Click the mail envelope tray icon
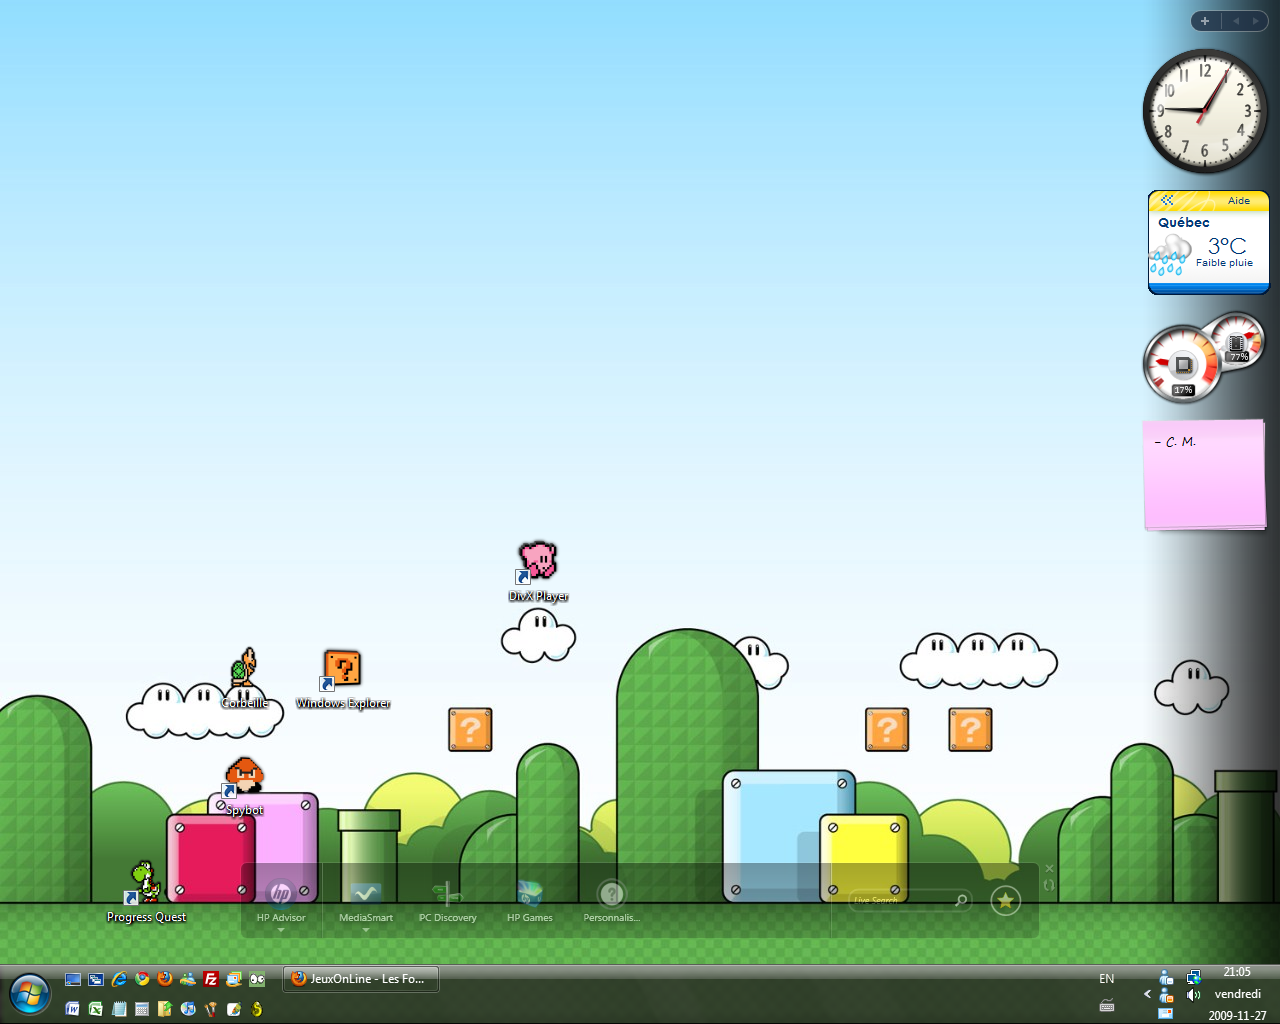The height and width of the screenshot is (1024, 1280). click(x=1165, y=1013)
